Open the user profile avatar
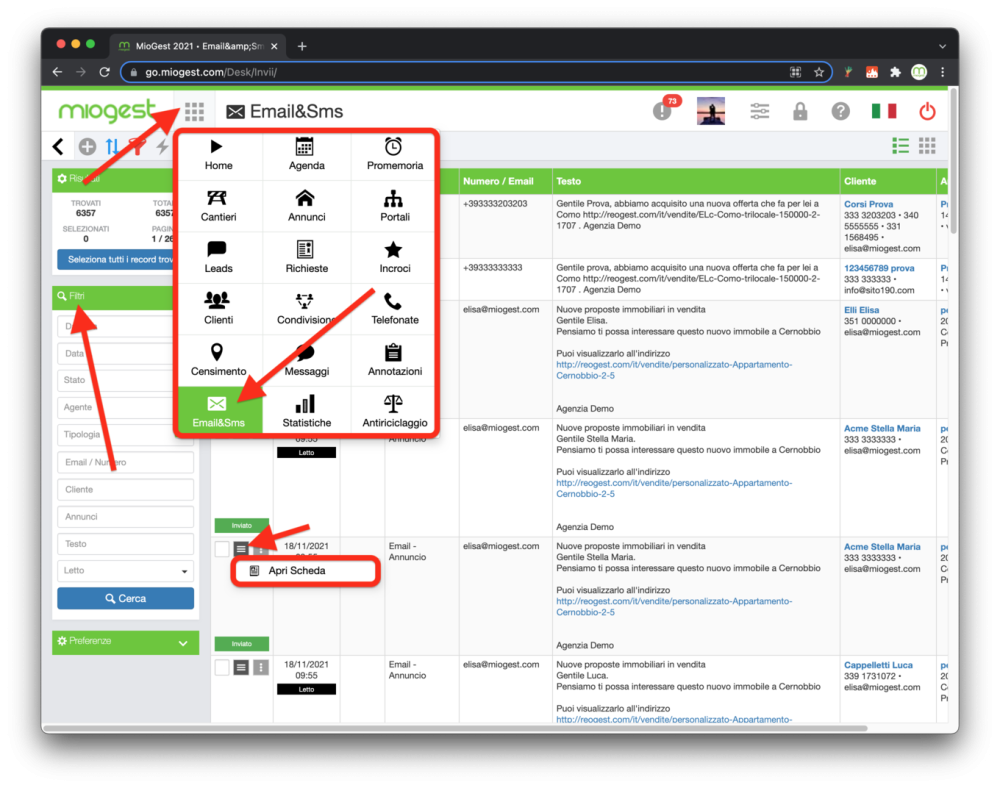Screen dimensions: 1000x788 tap(710, 111)
